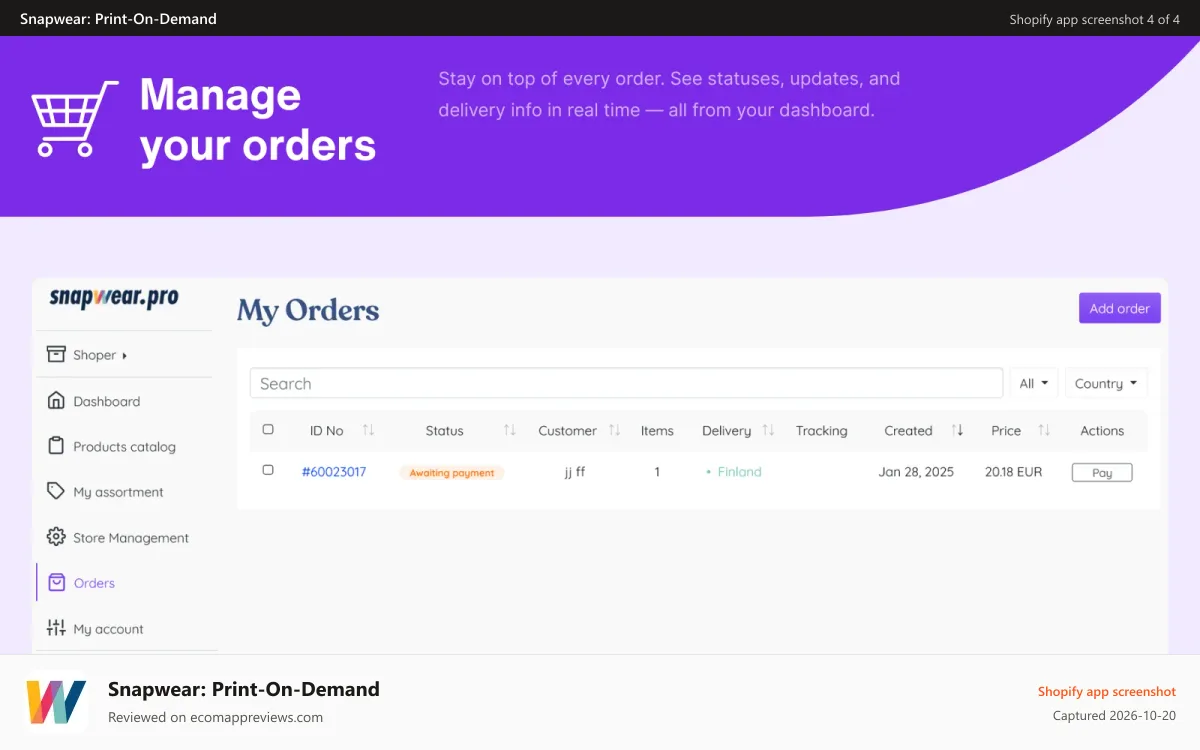This screenshot has width=1200, height=750.
Task: Click the snapwear.pro logo
Action: point(114,298)
